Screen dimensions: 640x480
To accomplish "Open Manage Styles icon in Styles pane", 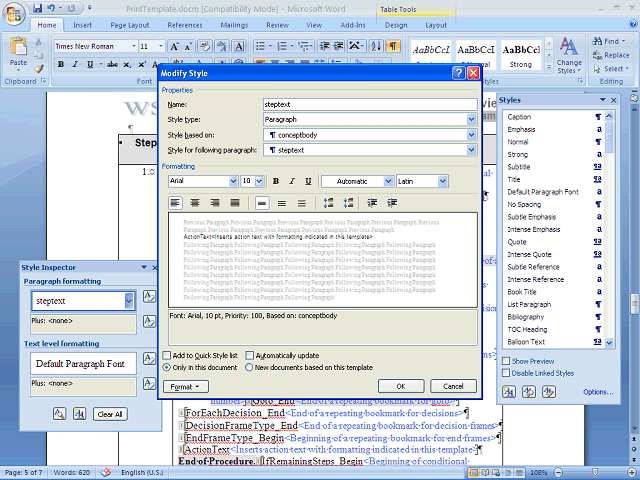I will (x=549, y=392).
